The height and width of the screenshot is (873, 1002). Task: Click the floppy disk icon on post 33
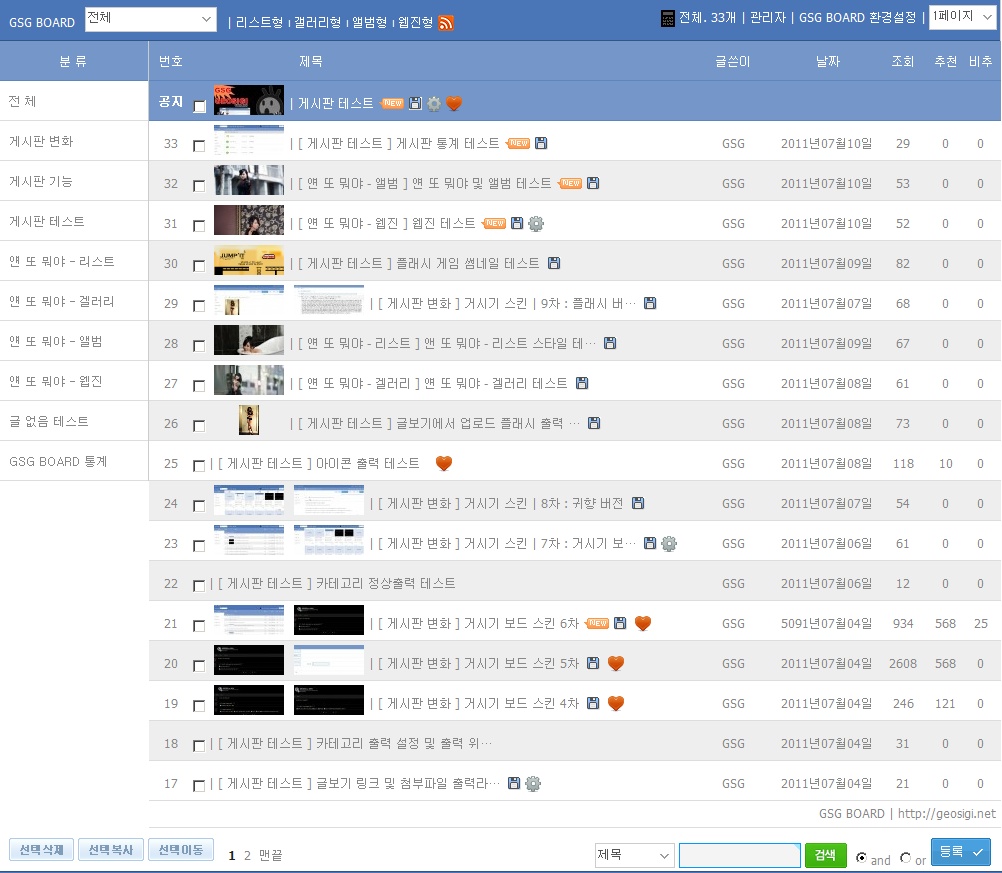(x=541, y=143)
